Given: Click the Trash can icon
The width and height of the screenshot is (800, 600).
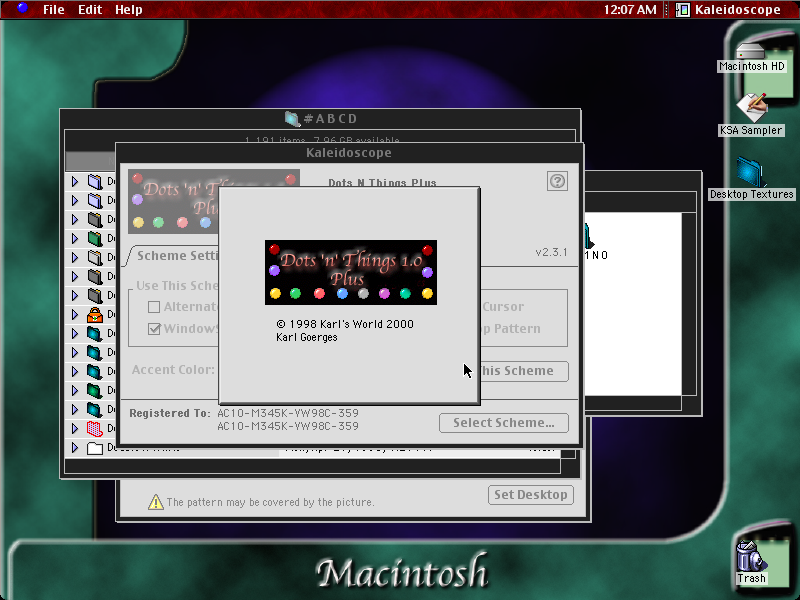Looking at the screenshot, I should [x=751, y=556].
